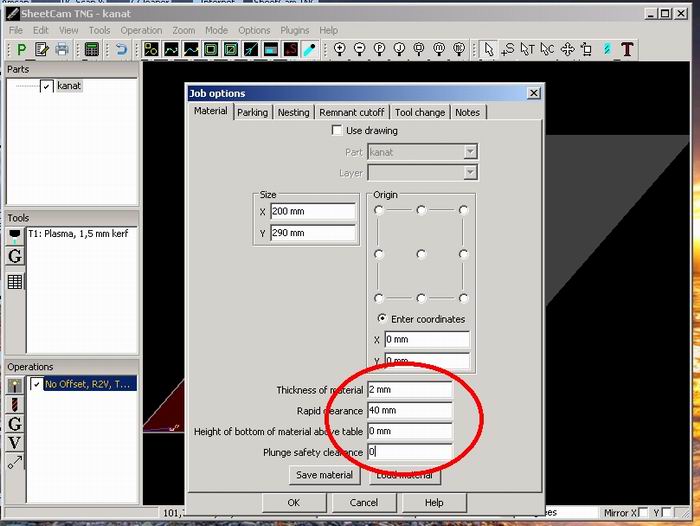Click the Rapid clearance 40 mm field
The height and width of the screenshot is (526, 700).
(410, 410)
